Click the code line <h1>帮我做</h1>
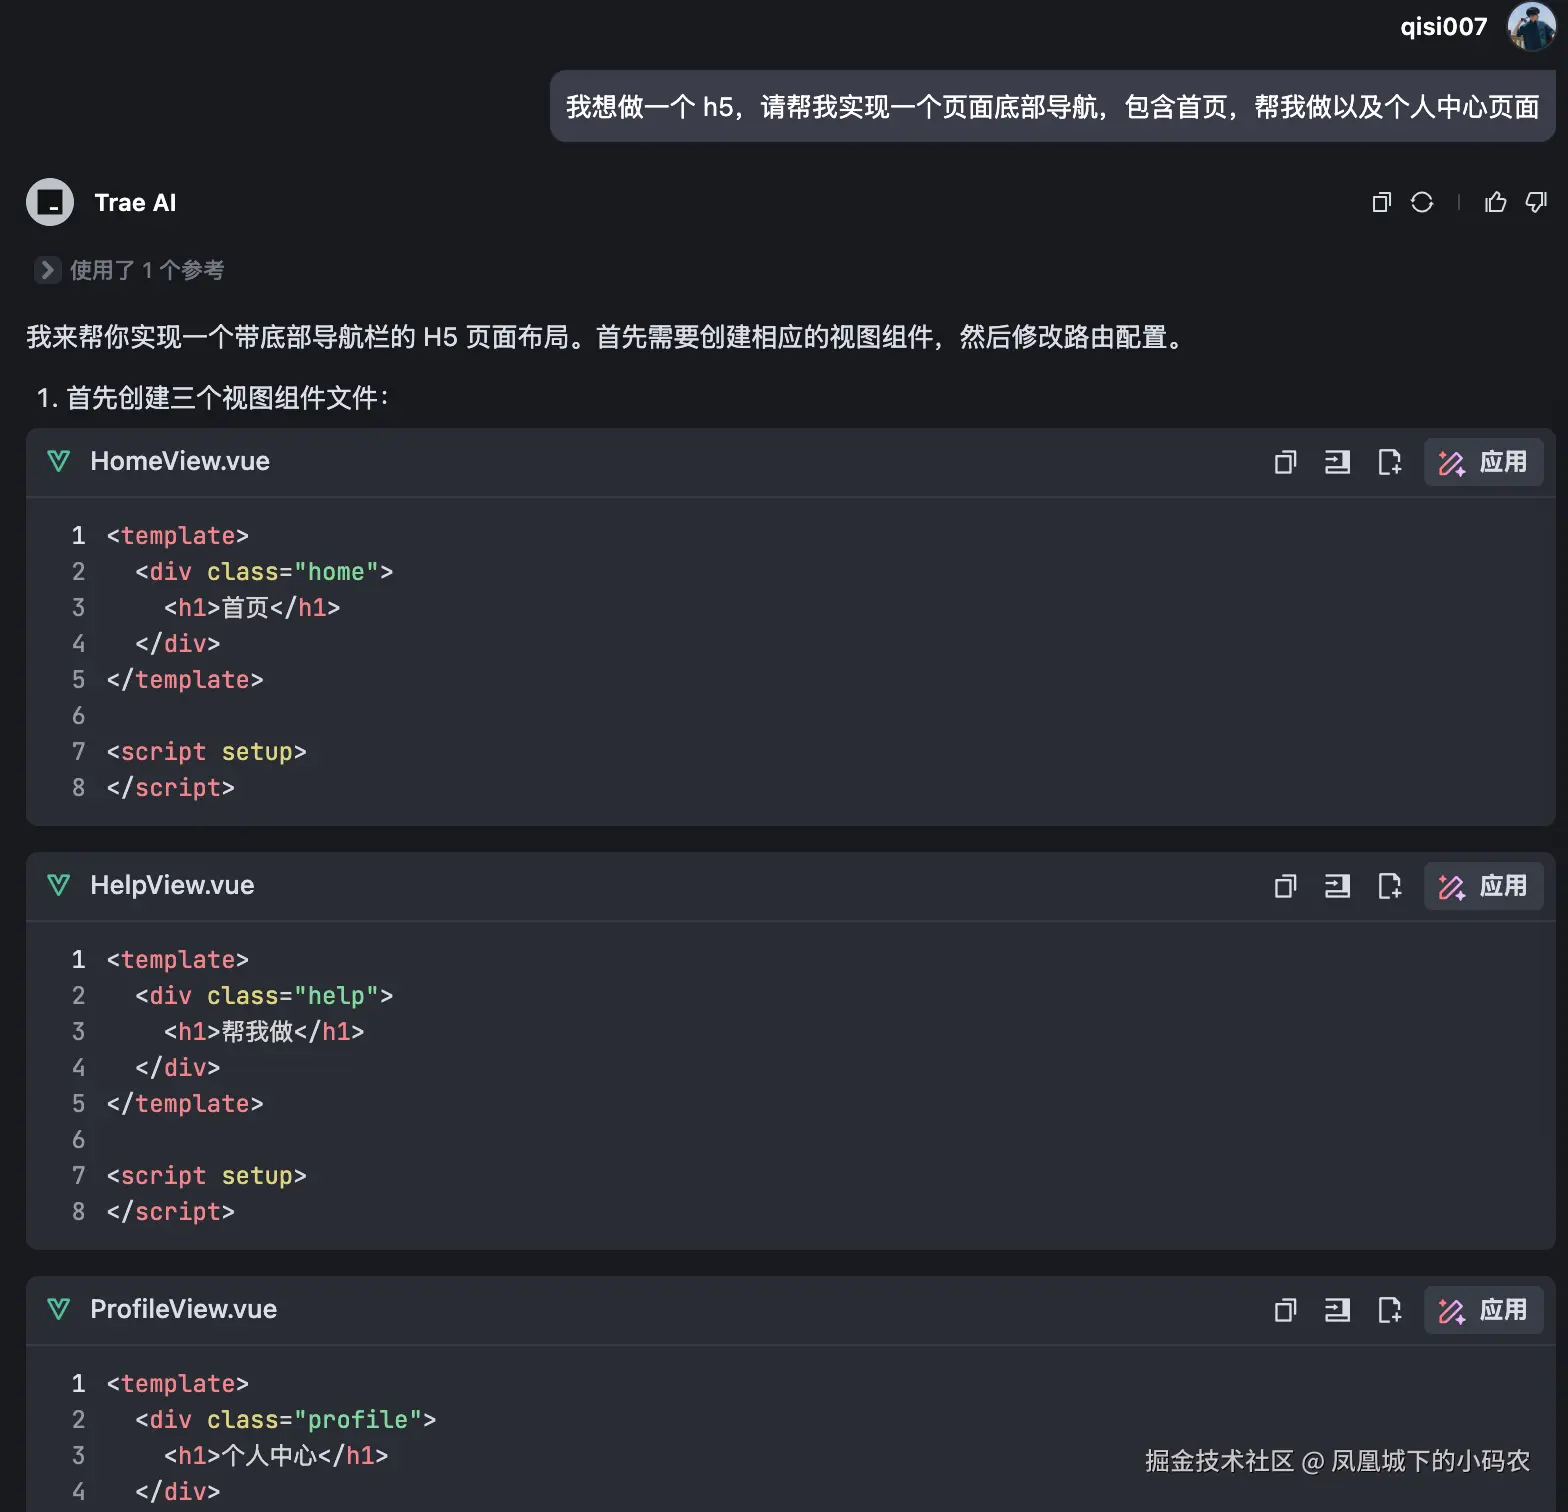 [264, 1032]
